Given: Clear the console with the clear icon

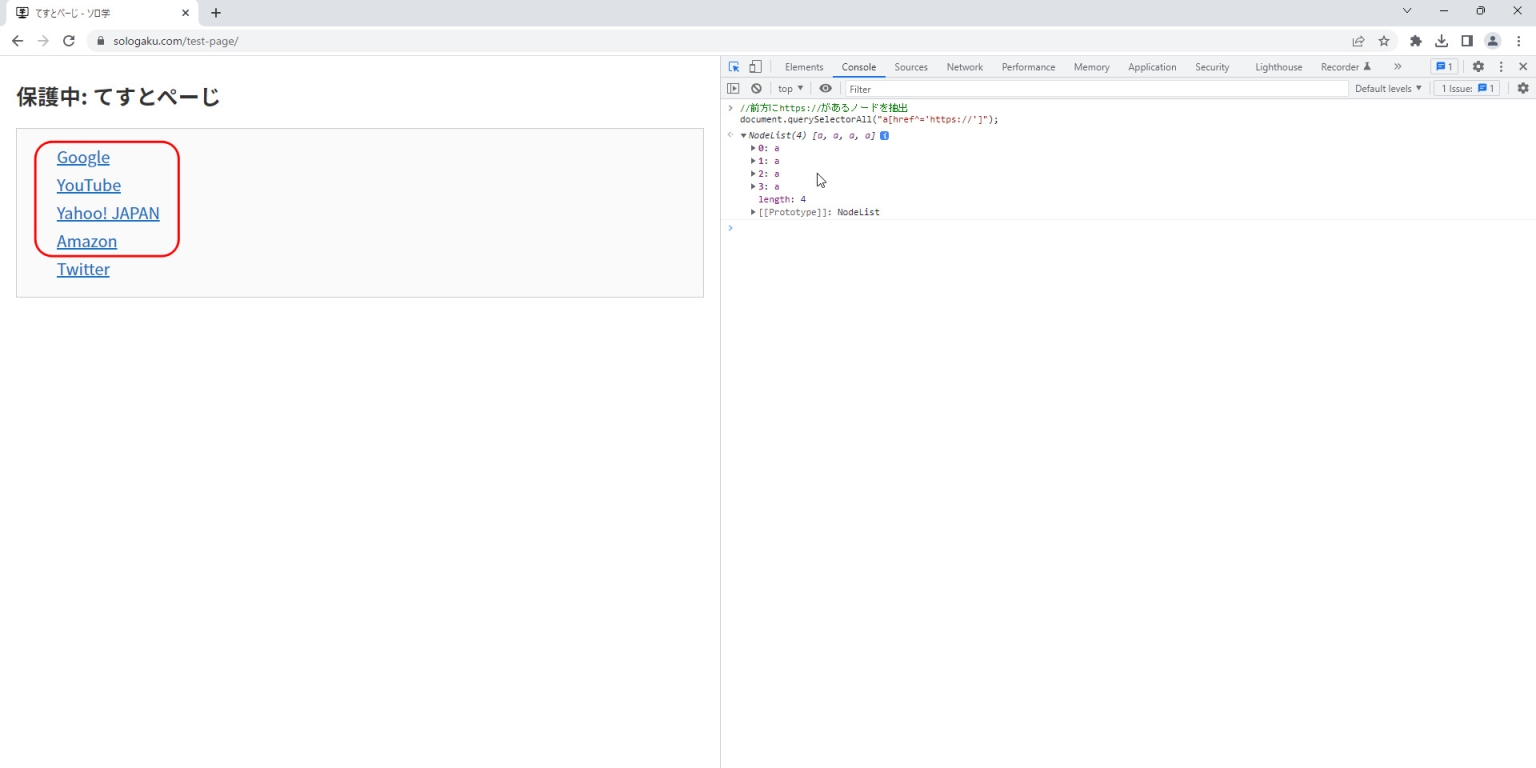Looking at the screenshot, I should (x=756, y=89).
